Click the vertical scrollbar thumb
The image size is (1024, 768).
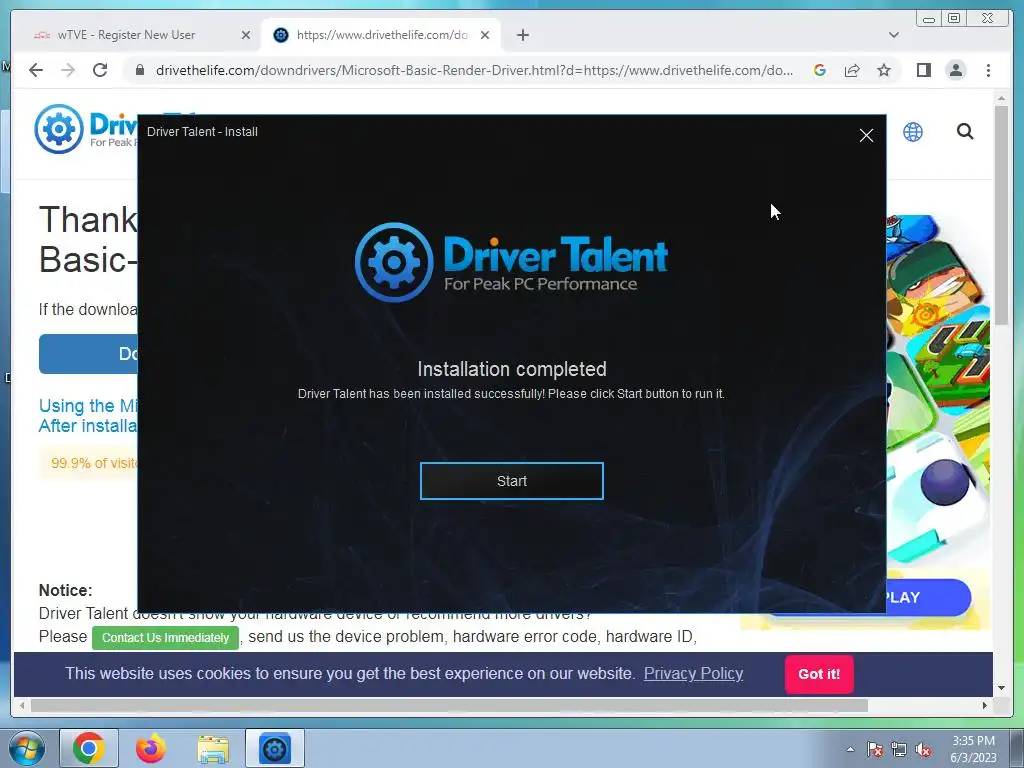tap(1001, 216)
